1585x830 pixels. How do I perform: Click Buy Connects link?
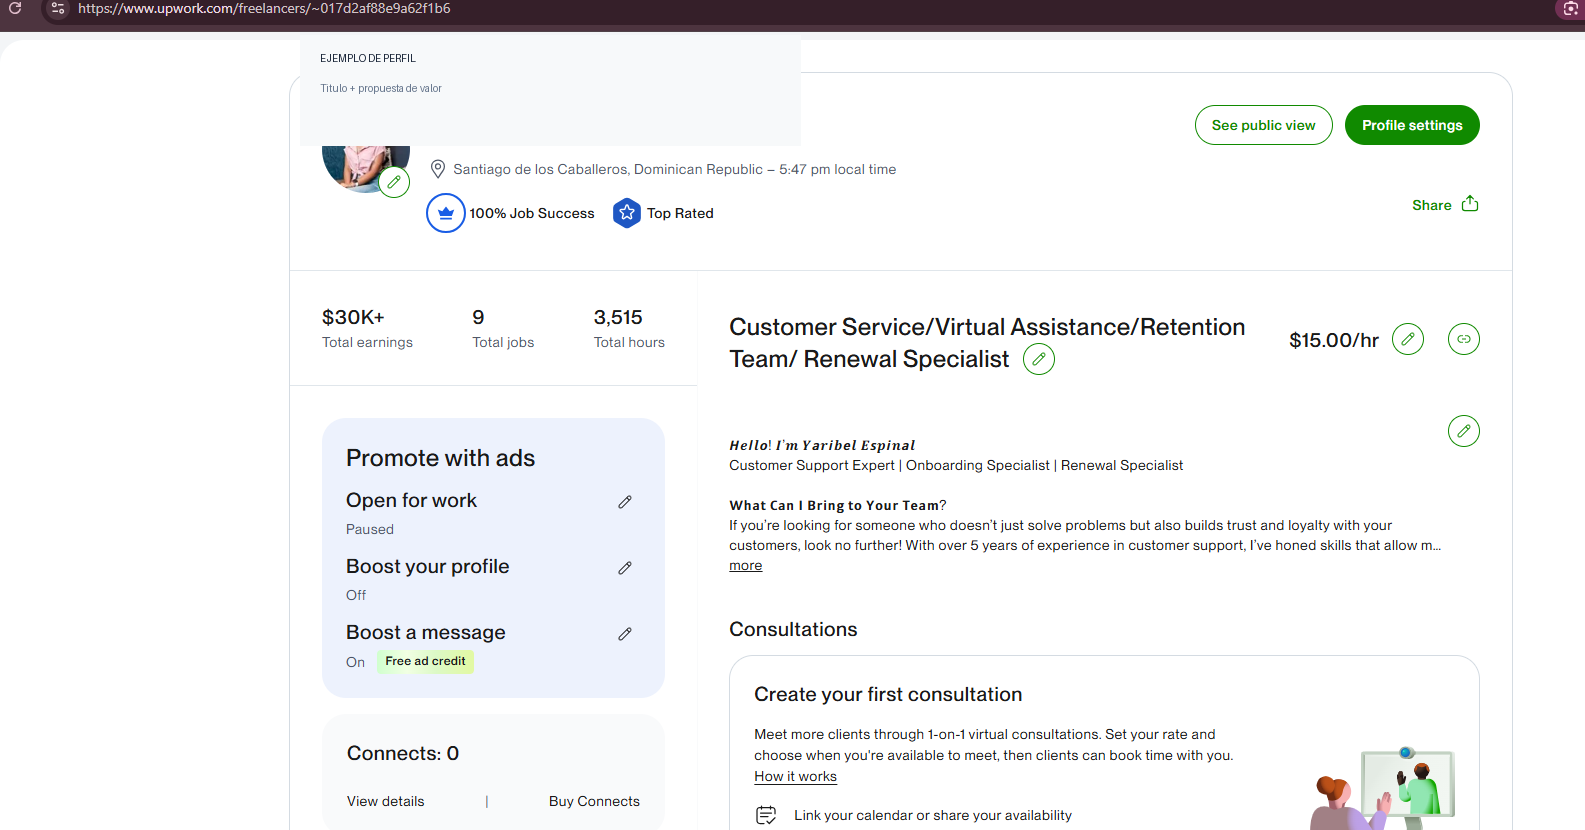point(594,801)
